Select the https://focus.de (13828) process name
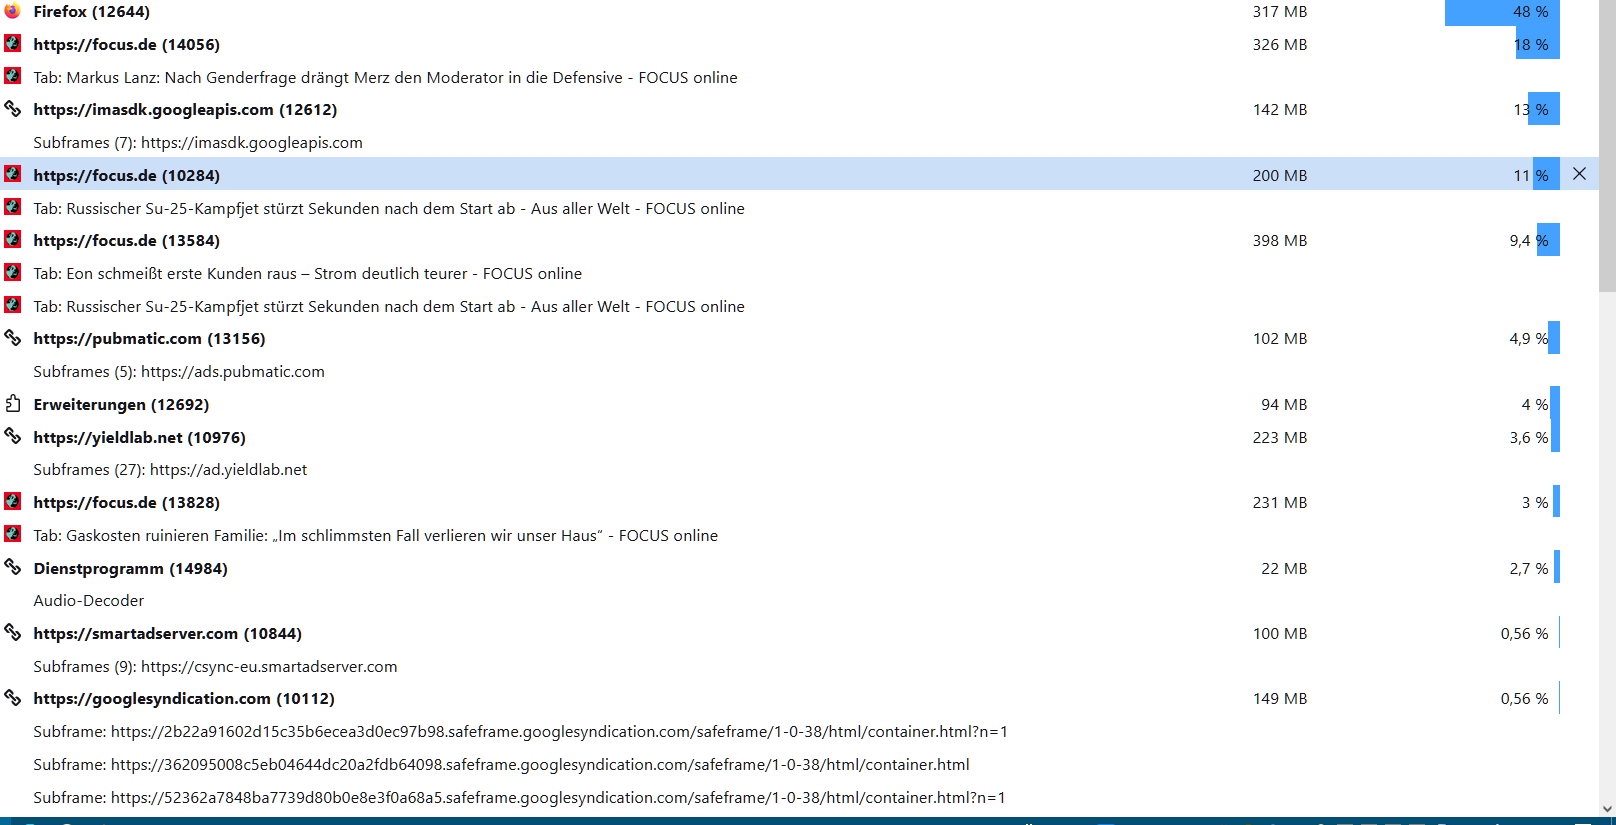The height and width of the screenshot is (825, 1616). (x=127, y=503)
